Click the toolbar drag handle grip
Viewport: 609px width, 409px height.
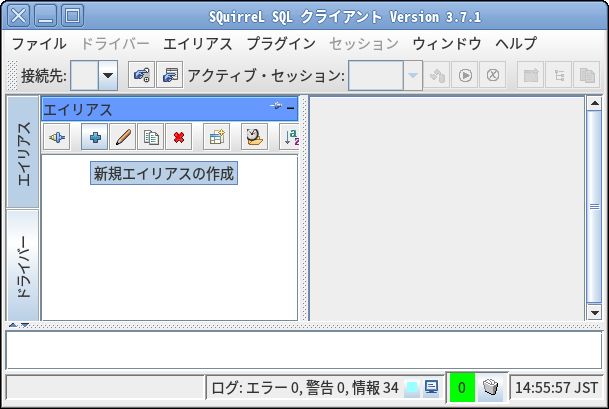pos(12,75)
